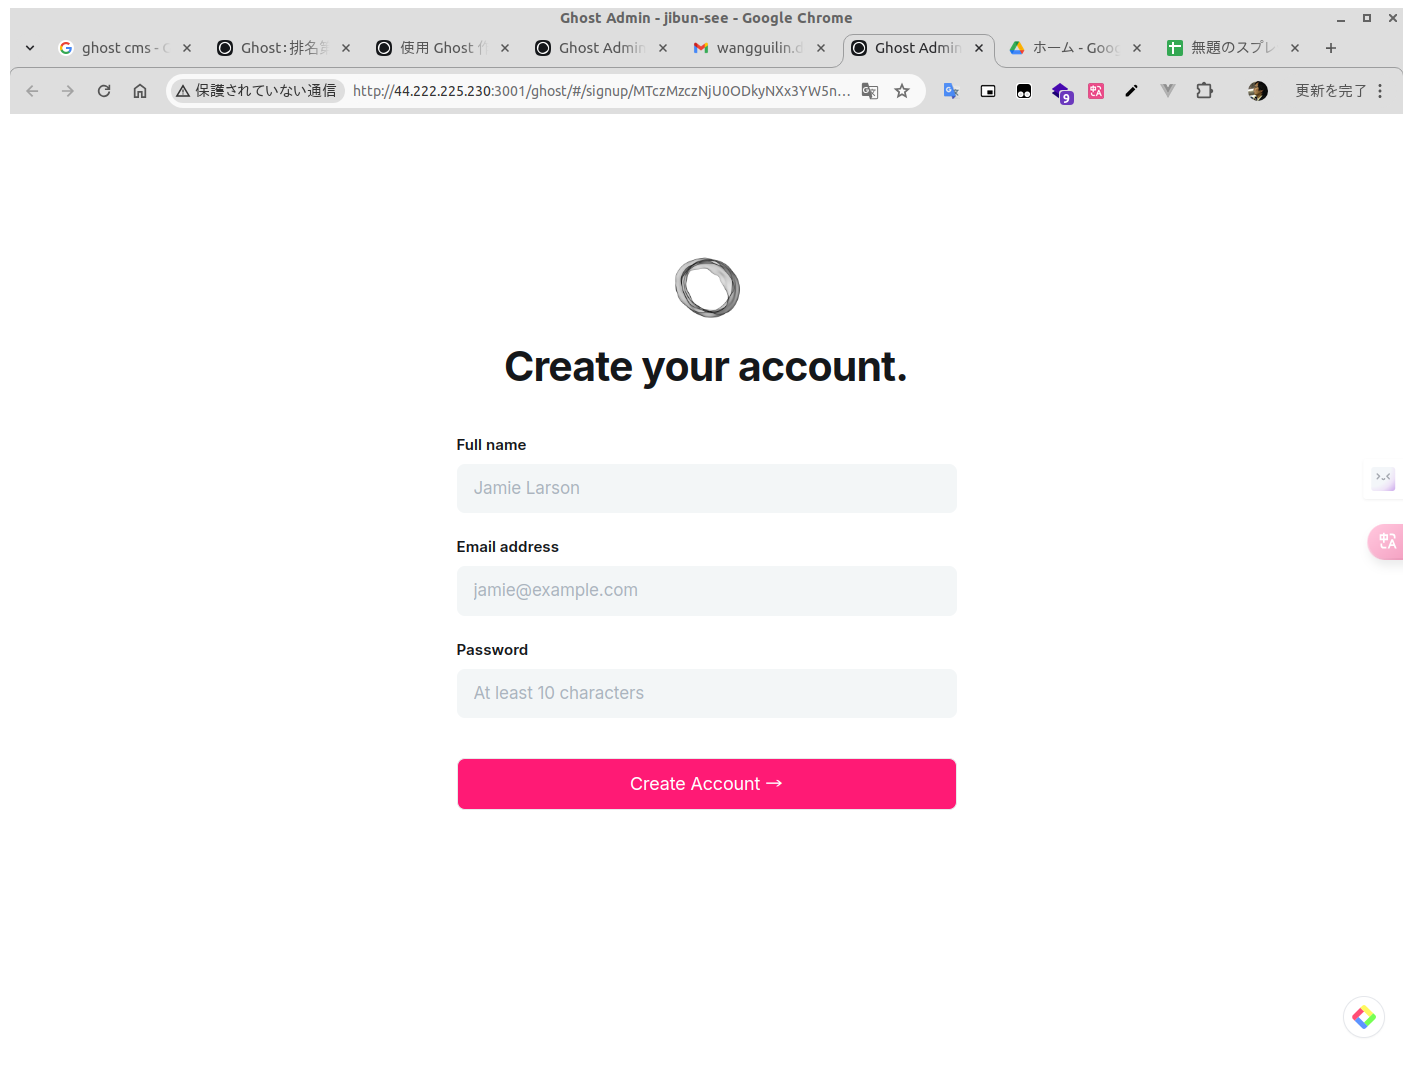Click the pink translate floating button

coord(1387,541)
